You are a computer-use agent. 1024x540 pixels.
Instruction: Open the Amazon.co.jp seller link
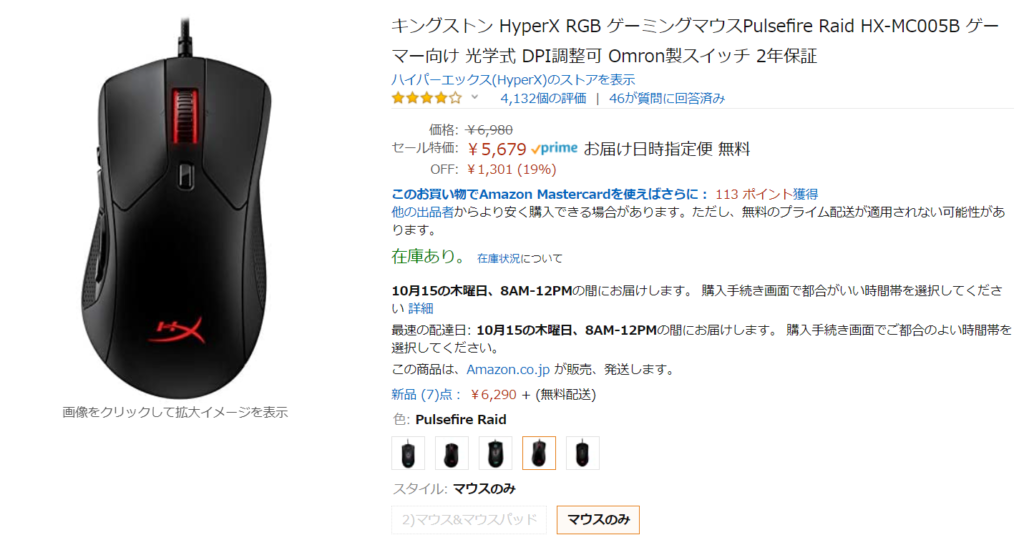coord(508,370)
